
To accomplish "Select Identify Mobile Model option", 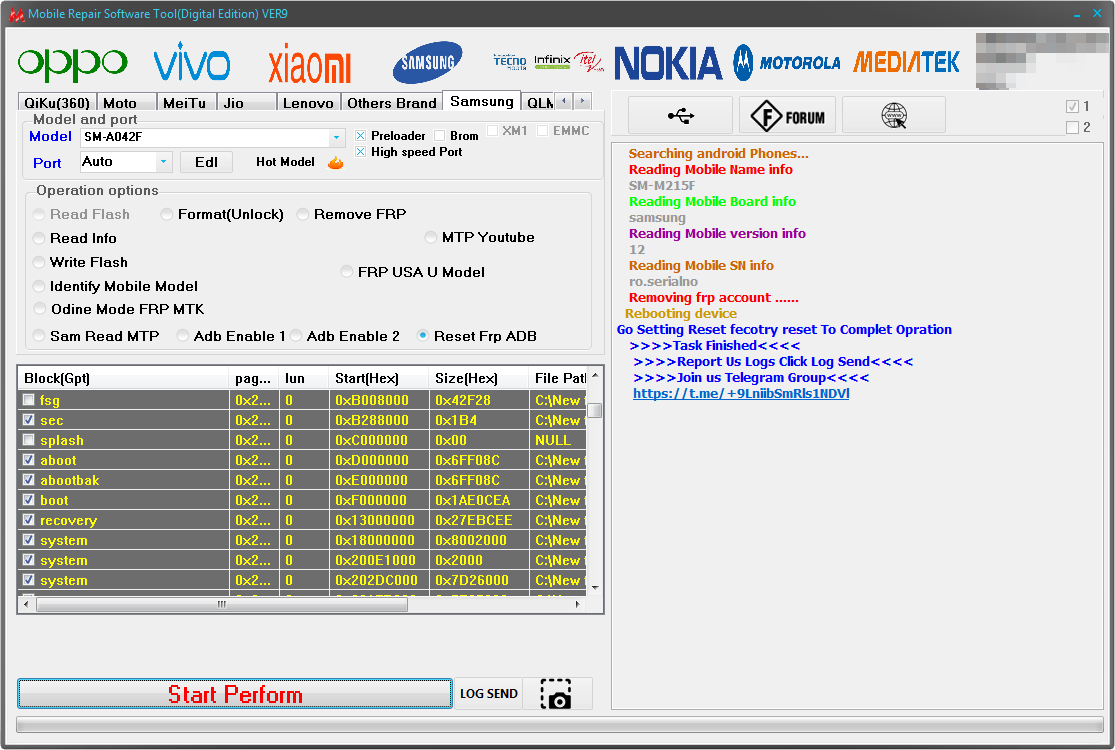I will 40,286.
